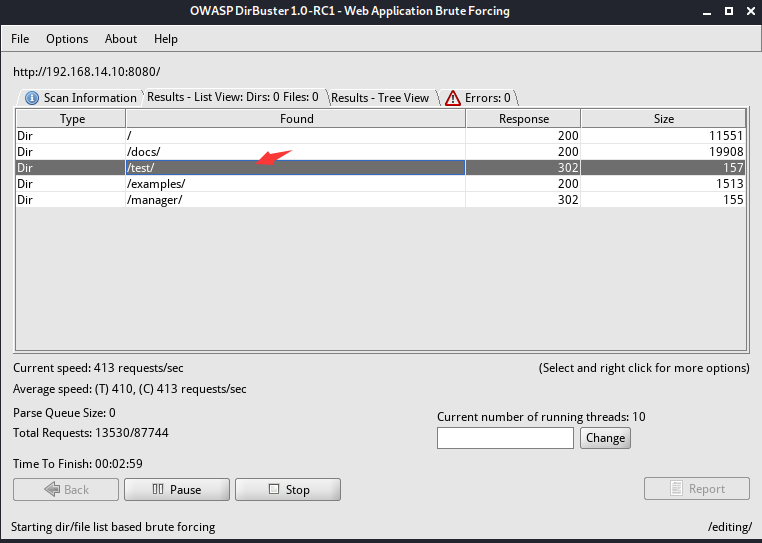Click the Average speed status text

(x=130, y=389)
